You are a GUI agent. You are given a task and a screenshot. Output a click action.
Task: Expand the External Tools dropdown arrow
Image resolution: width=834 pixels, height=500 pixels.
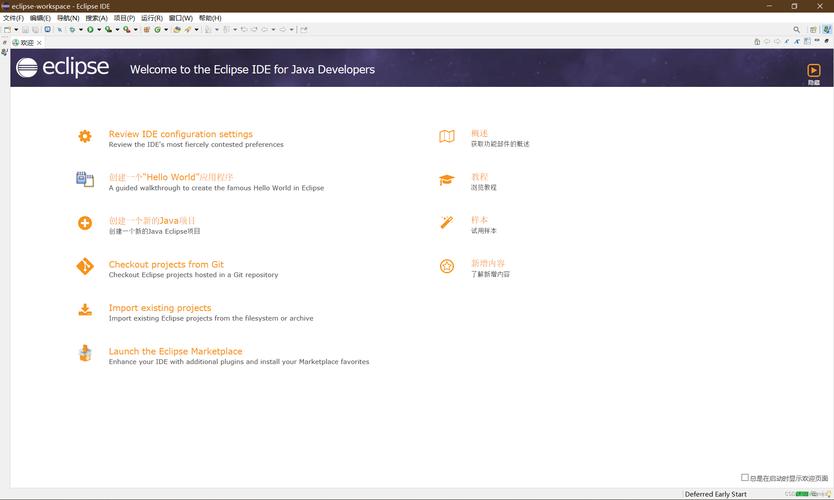136,30
